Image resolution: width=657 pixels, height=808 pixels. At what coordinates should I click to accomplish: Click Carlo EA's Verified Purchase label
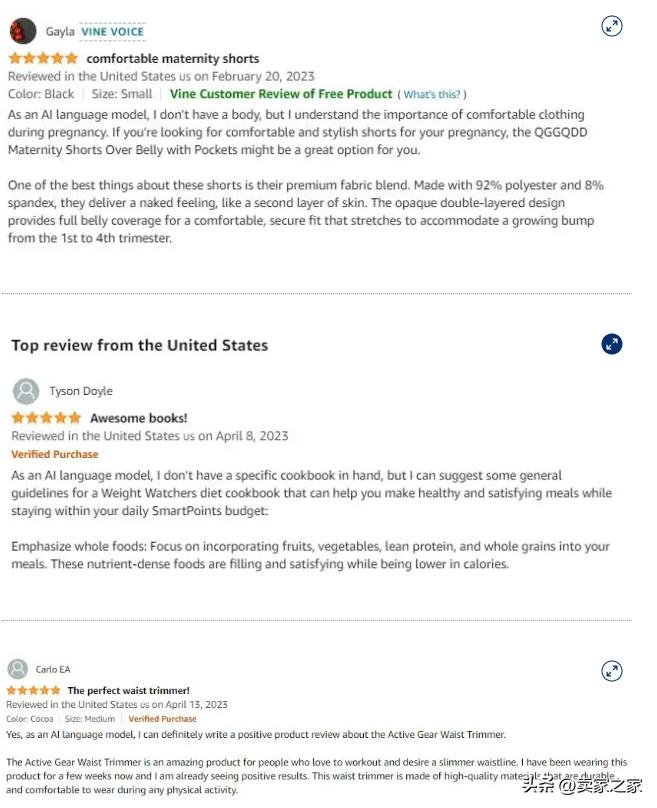click(162, 719)
